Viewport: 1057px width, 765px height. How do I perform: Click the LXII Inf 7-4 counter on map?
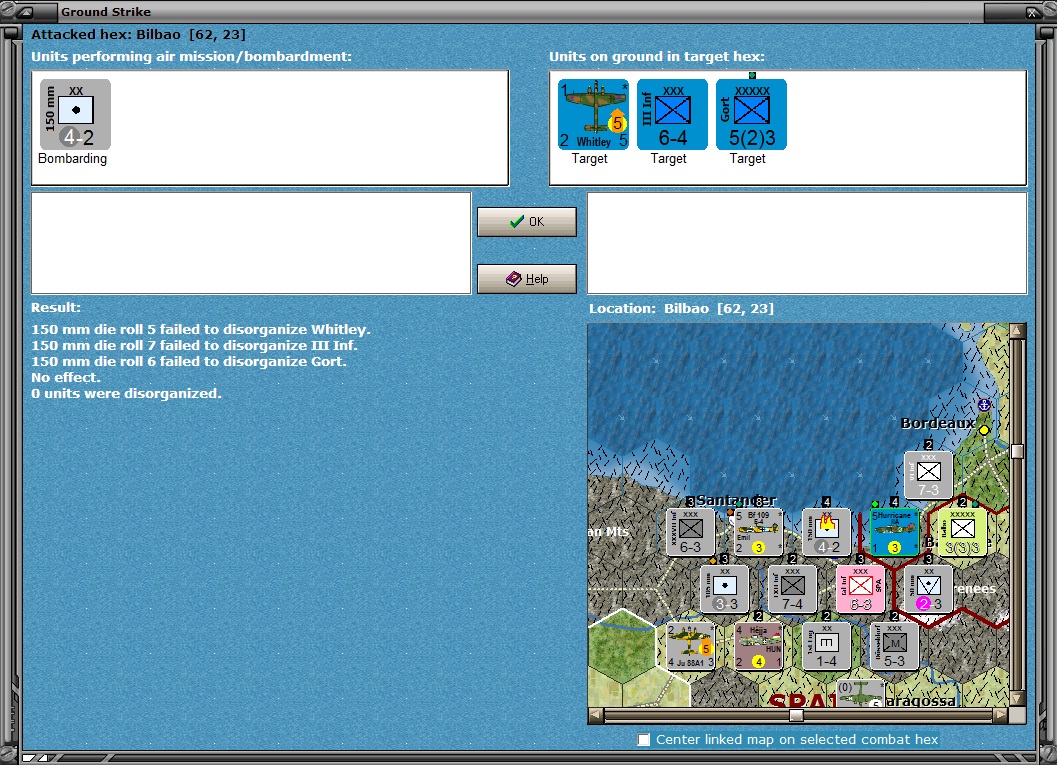(x=792, y=589)
